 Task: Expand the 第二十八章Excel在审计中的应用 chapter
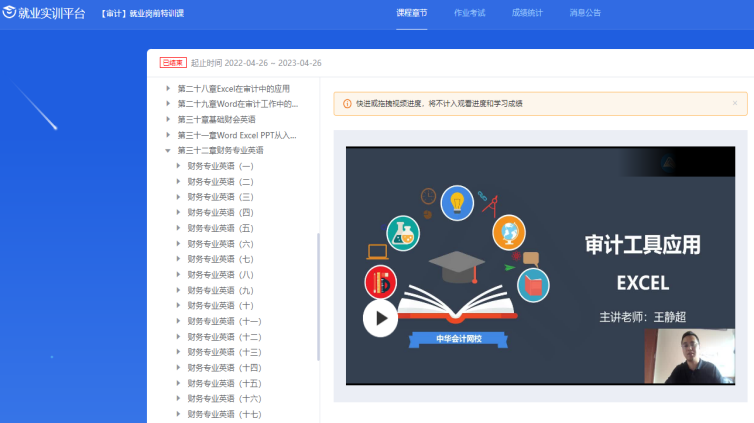click(x=168, y=88)
